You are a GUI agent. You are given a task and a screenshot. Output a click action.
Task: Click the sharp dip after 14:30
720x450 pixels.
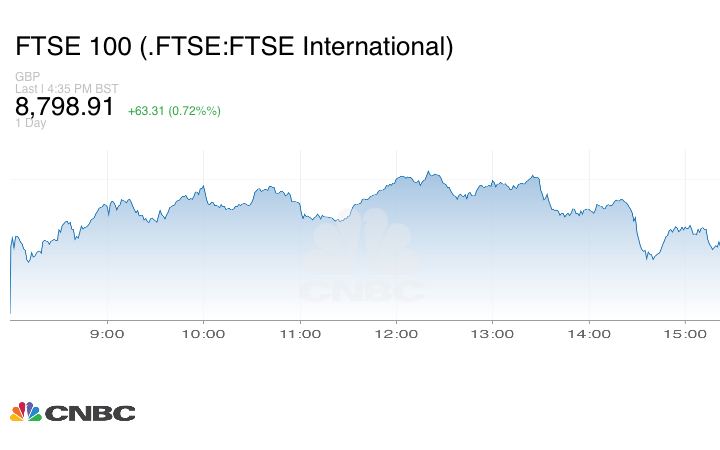[x=650, y=259]
